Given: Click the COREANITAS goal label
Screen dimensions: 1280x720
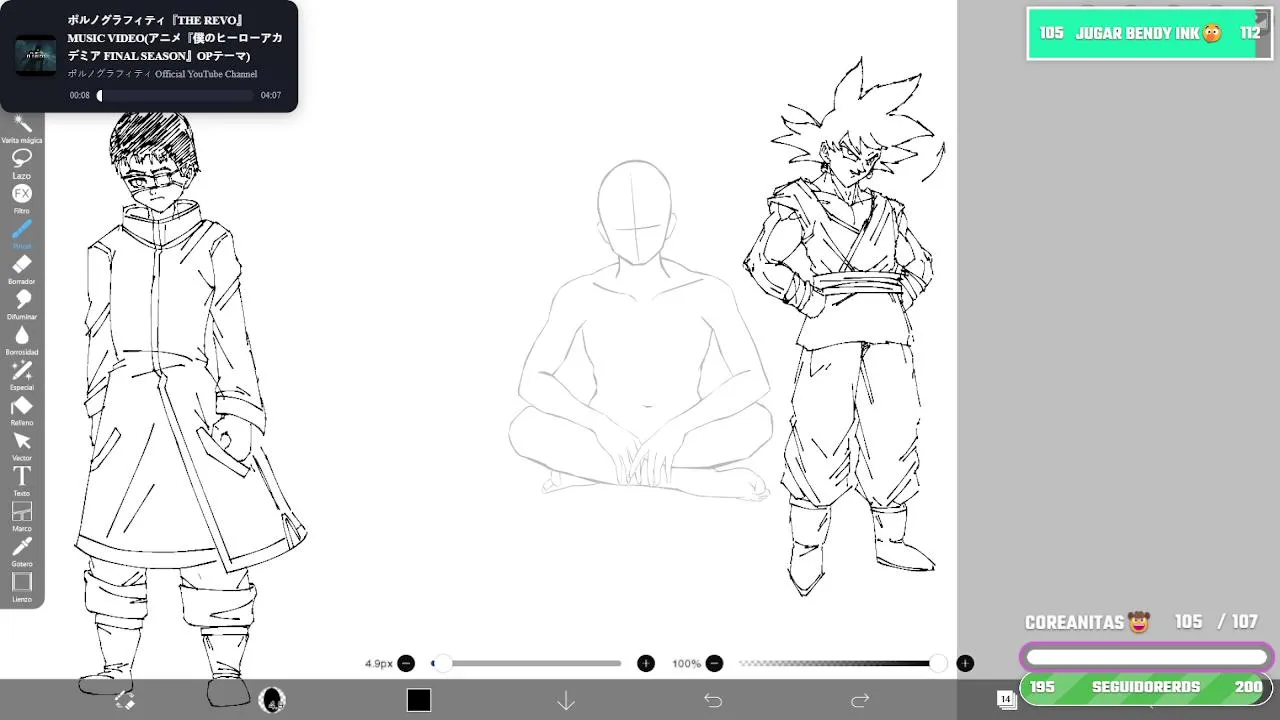Looking at the screenshot, I should [x=1087, y=622].
